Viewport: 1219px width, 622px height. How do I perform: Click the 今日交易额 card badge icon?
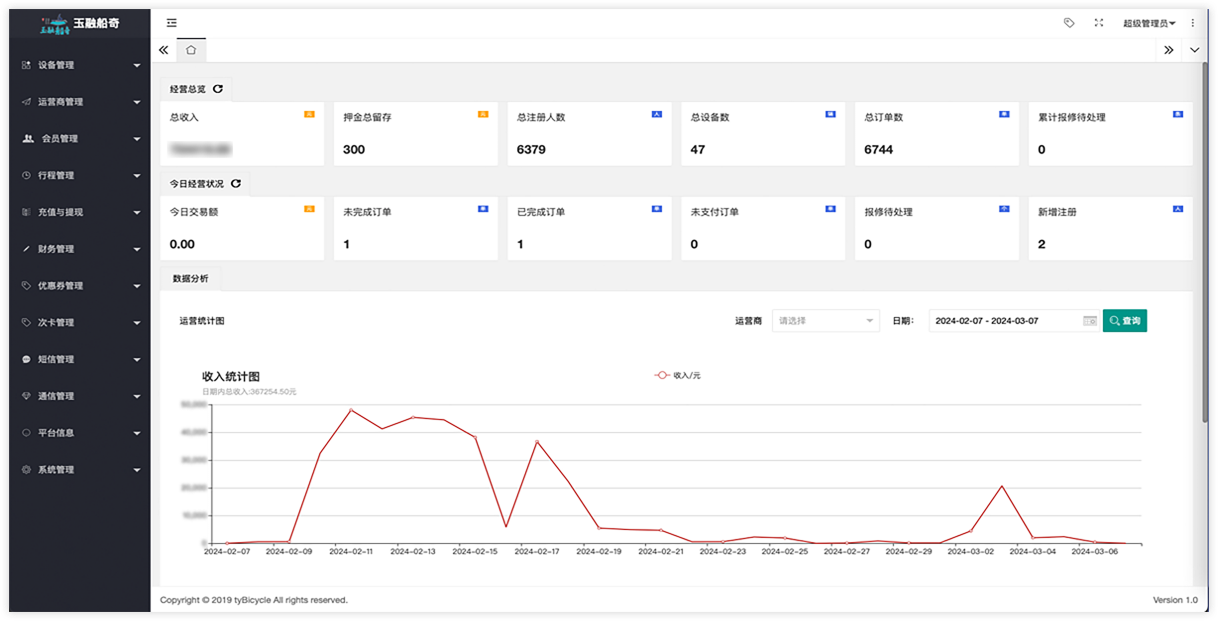(309, 209)
